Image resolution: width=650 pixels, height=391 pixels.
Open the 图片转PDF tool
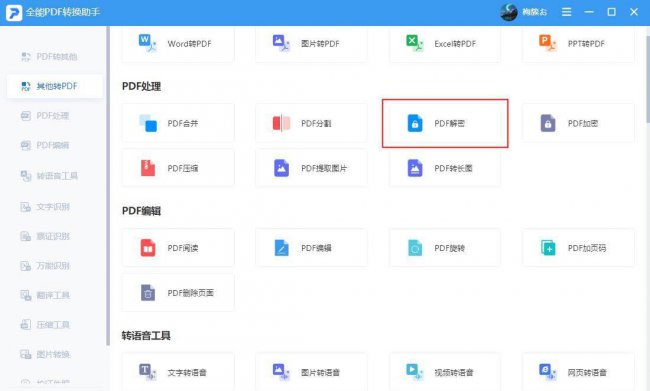311,44
